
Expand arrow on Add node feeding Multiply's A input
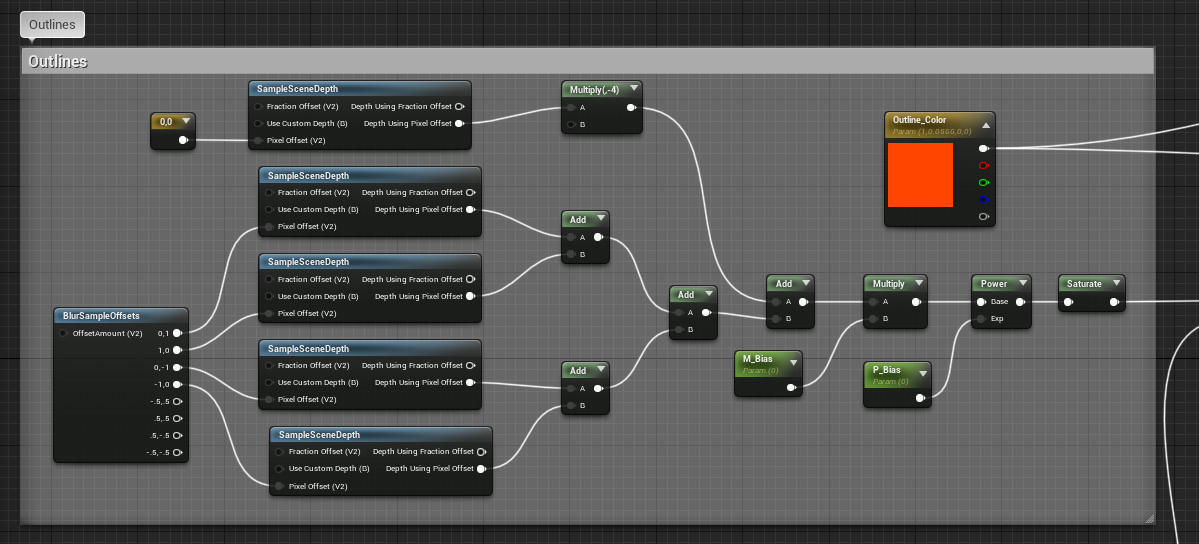coord(806,283)
